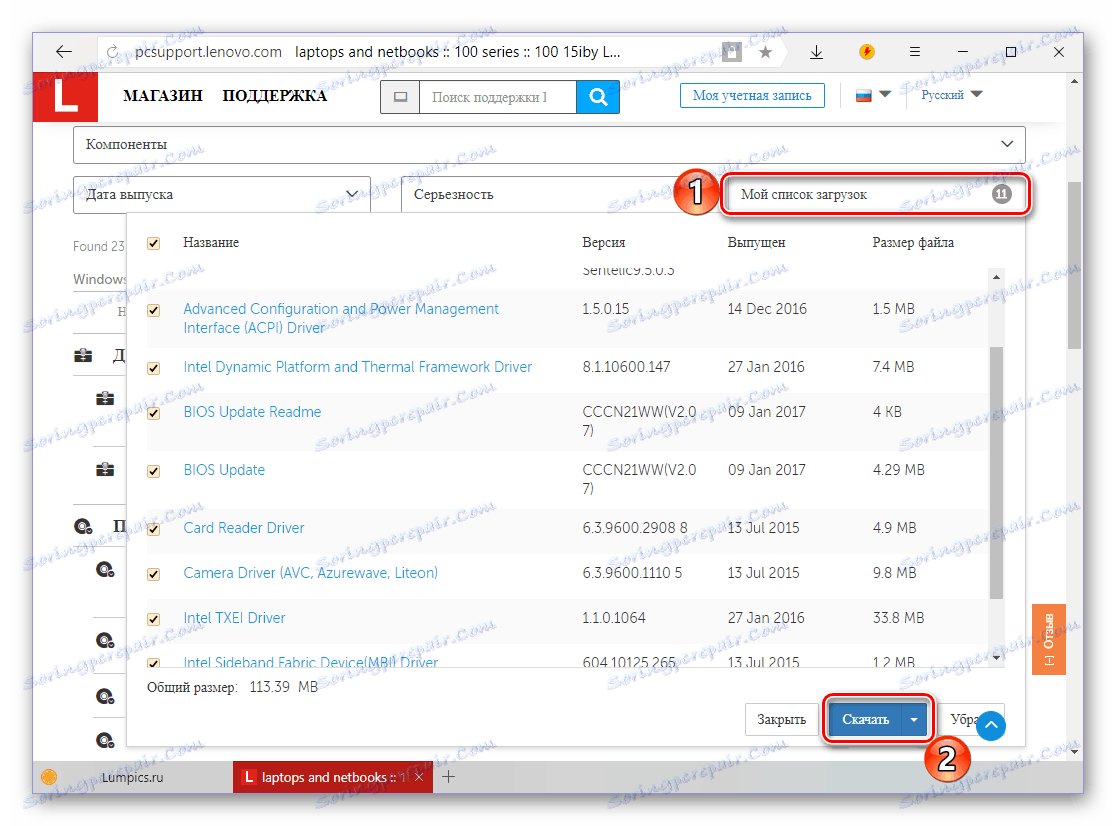The image size is (1116, 826).
Task: Open the Camera Driver link
Action: coord(310,573)
